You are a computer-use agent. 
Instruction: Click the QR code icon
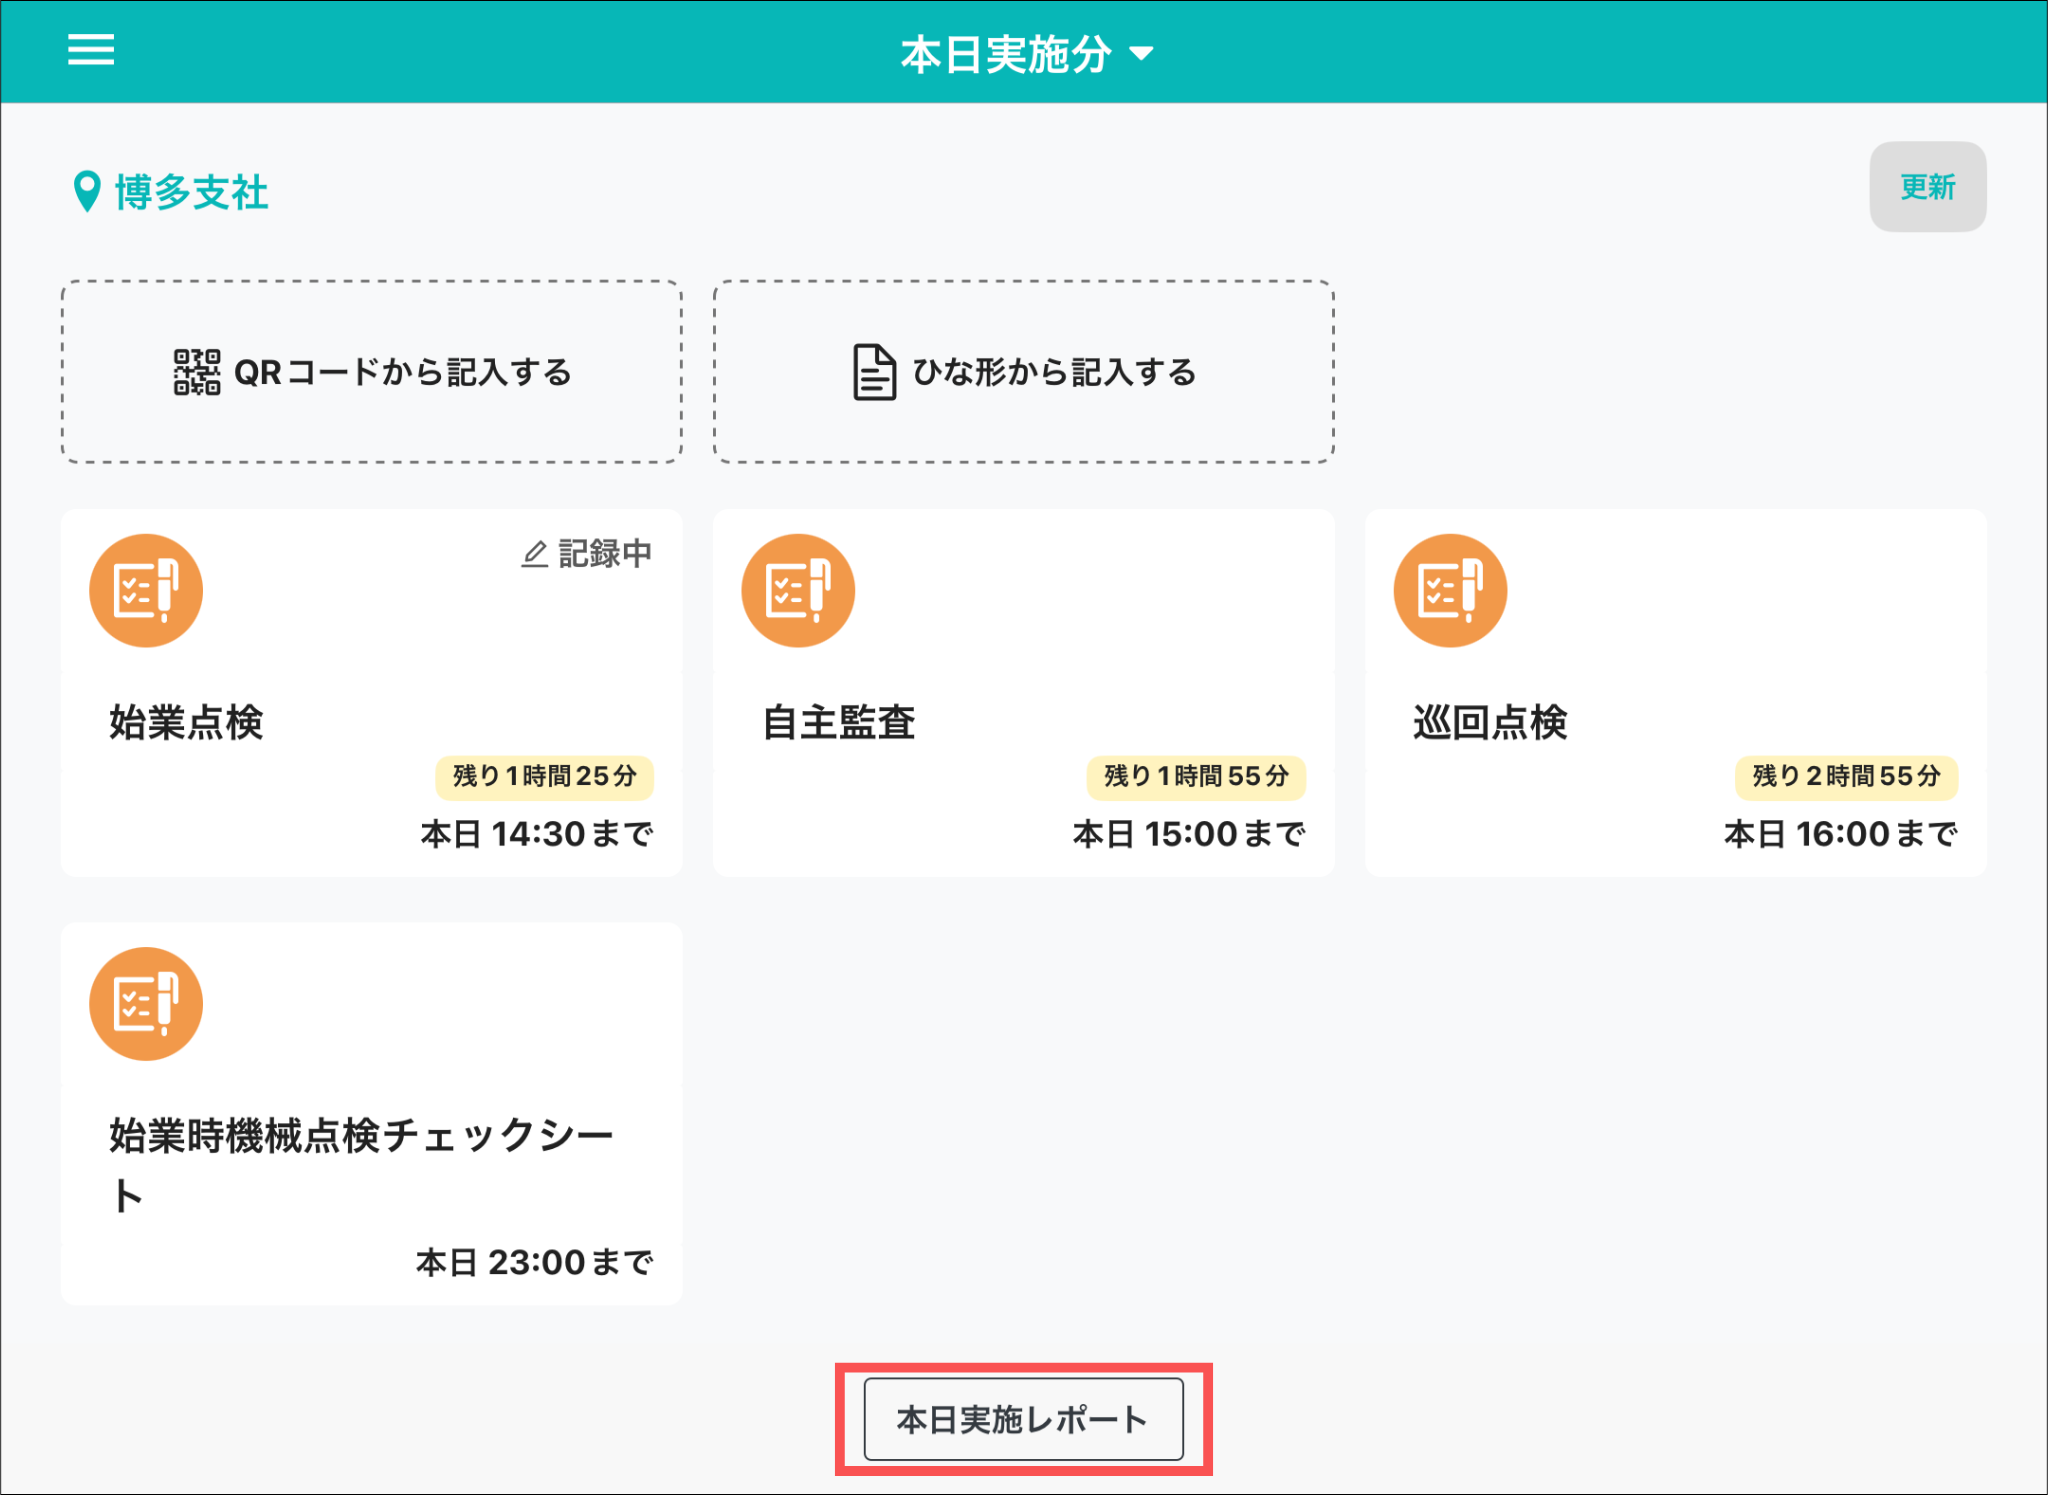click(197, 372)
